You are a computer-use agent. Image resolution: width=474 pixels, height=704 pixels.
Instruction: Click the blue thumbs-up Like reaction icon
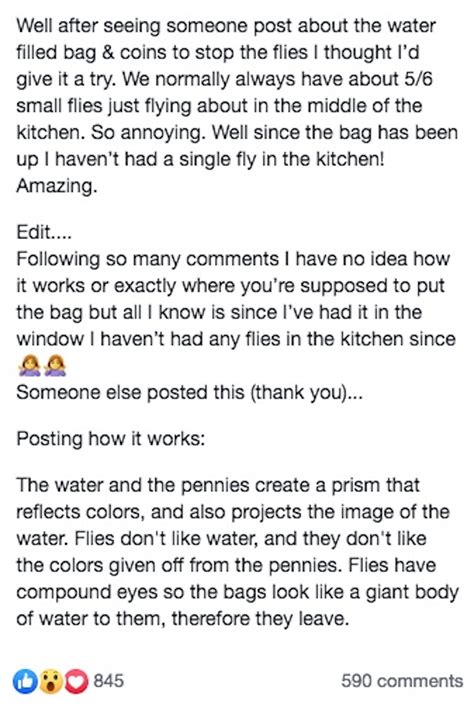[x=26, y=681]
